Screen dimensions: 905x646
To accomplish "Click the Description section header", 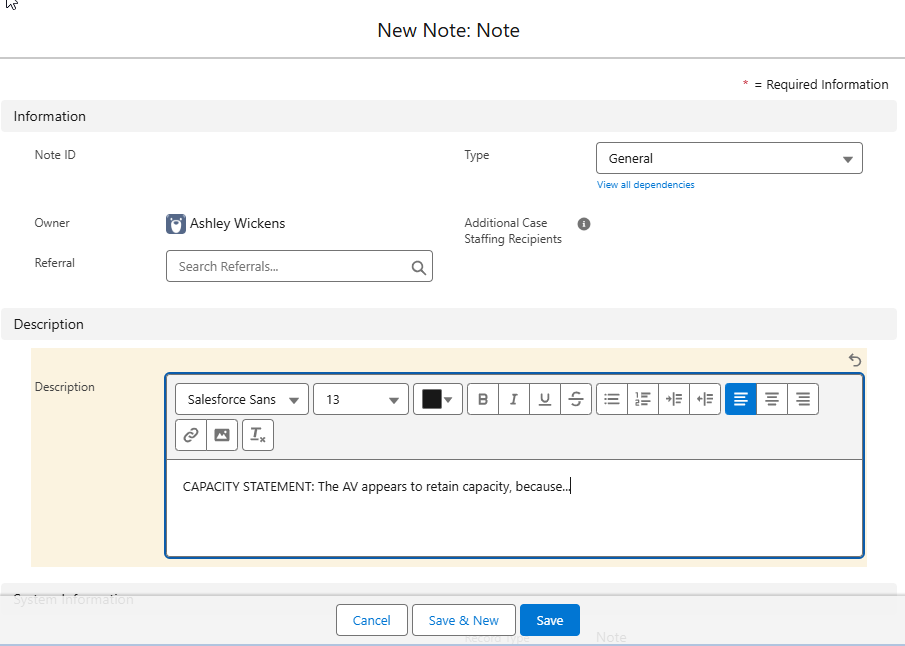I will (448, 324).
